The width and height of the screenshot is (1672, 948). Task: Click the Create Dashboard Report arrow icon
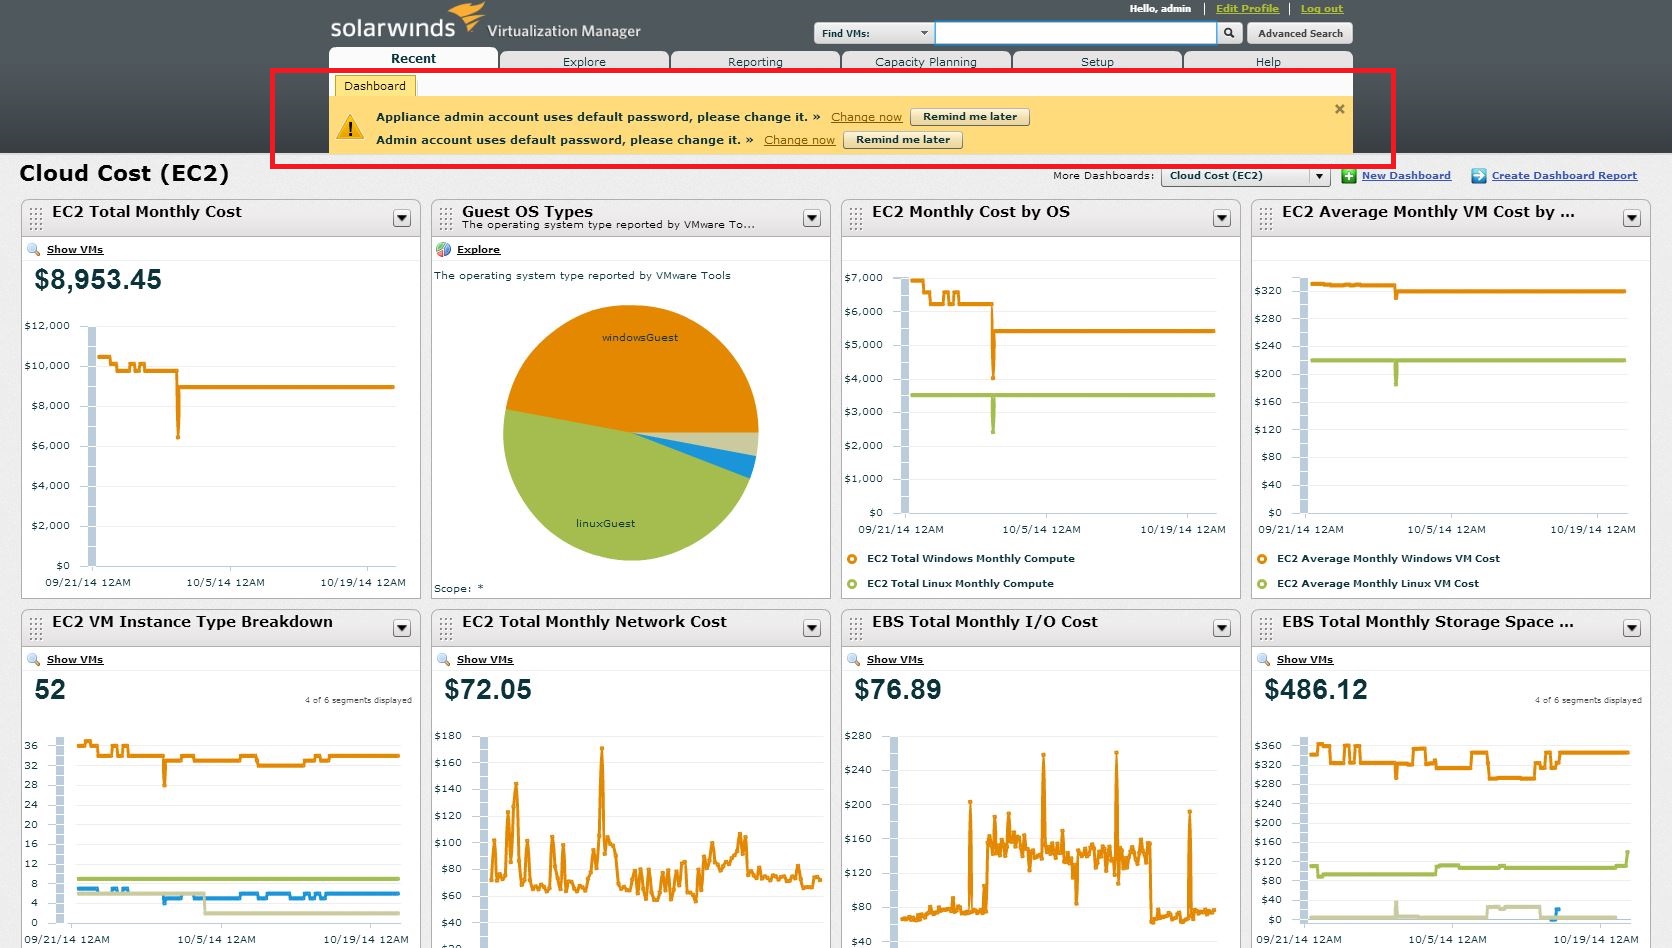tap(1478, 176)
